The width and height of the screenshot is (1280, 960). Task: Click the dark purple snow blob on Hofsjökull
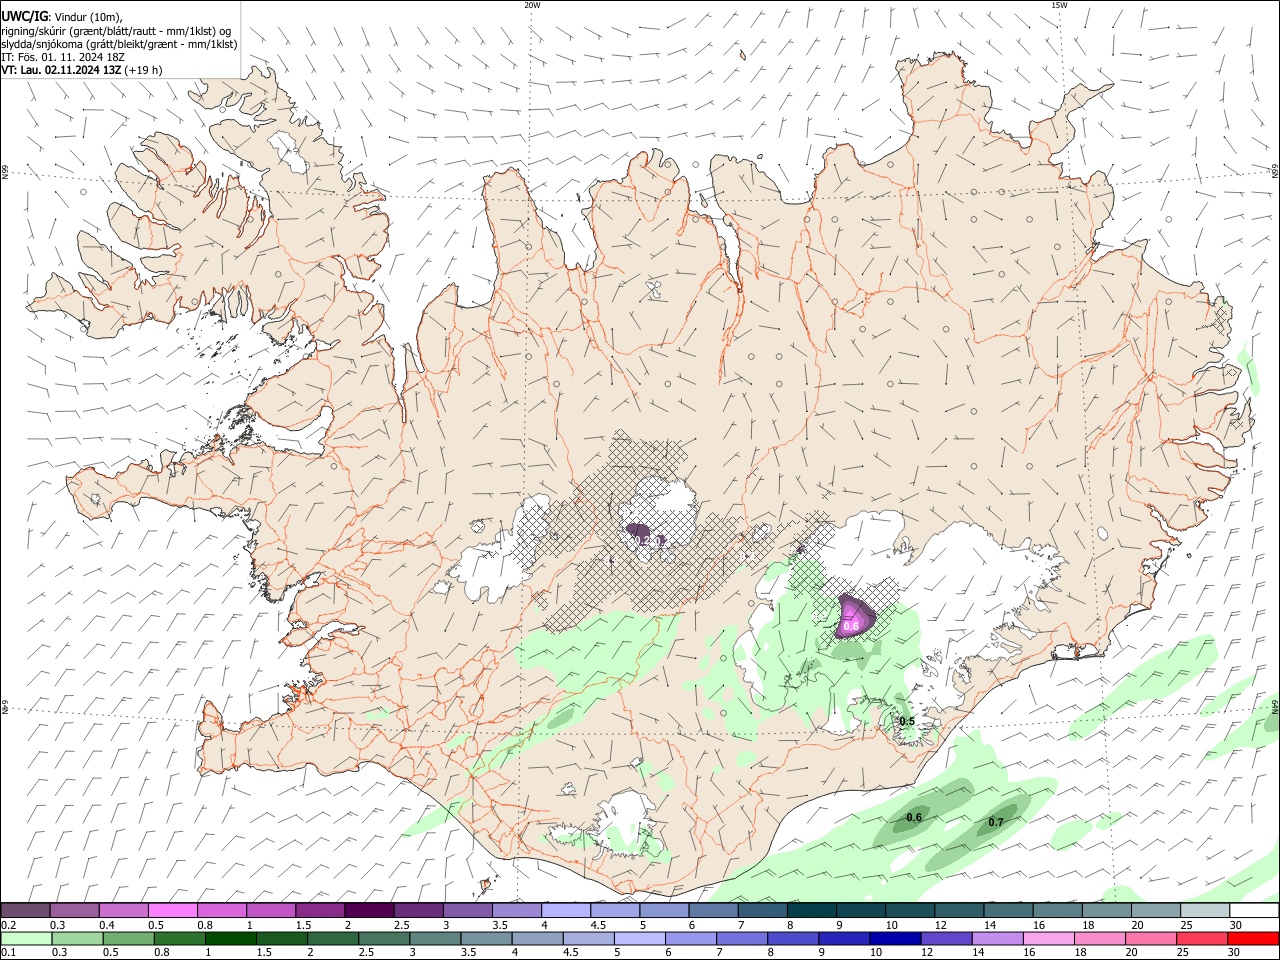click(640, 533)
